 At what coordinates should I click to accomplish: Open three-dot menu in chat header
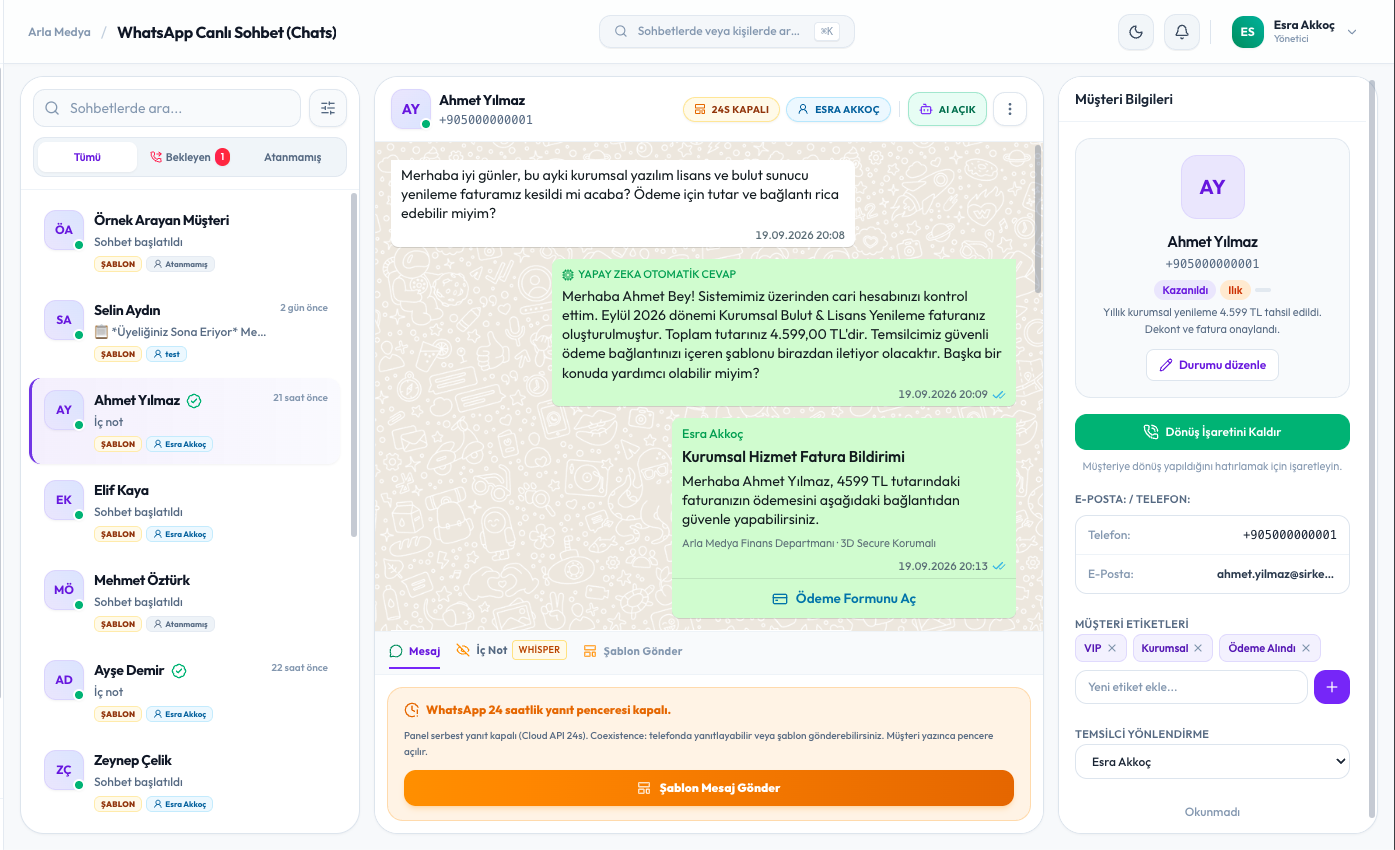[x=1010, y=109]
